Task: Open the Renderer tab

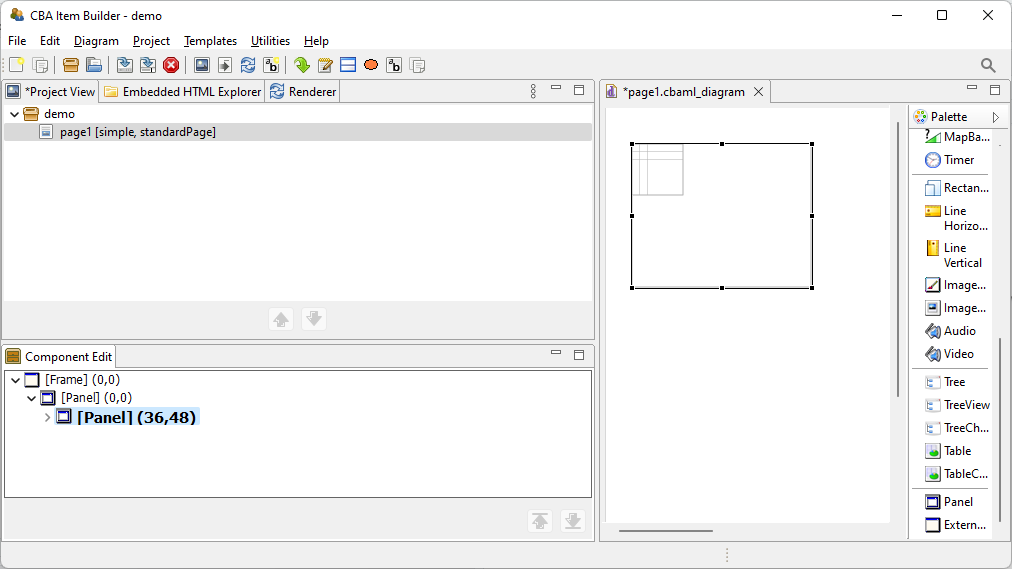Action: (304, 92)
